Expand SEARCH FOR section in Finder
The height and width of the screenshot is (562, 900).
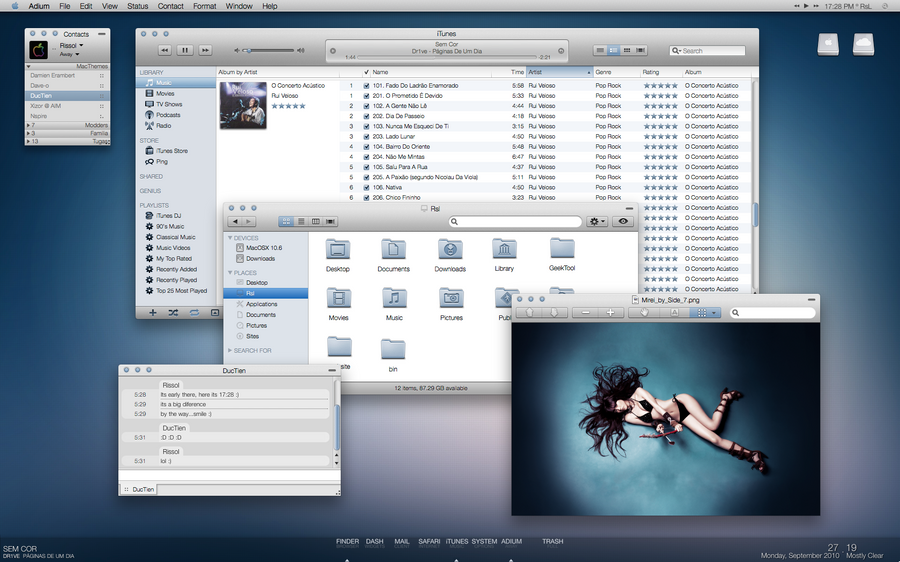230,350
